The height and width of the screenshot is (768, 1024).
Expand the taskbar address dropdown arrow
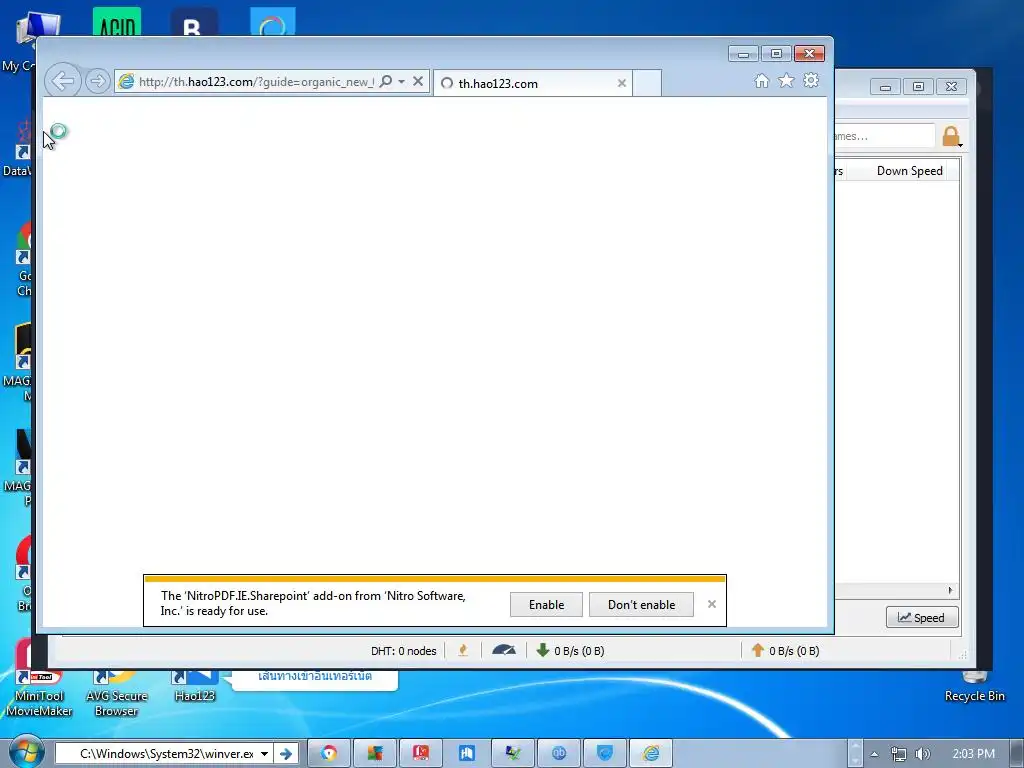tap(264, 754)
